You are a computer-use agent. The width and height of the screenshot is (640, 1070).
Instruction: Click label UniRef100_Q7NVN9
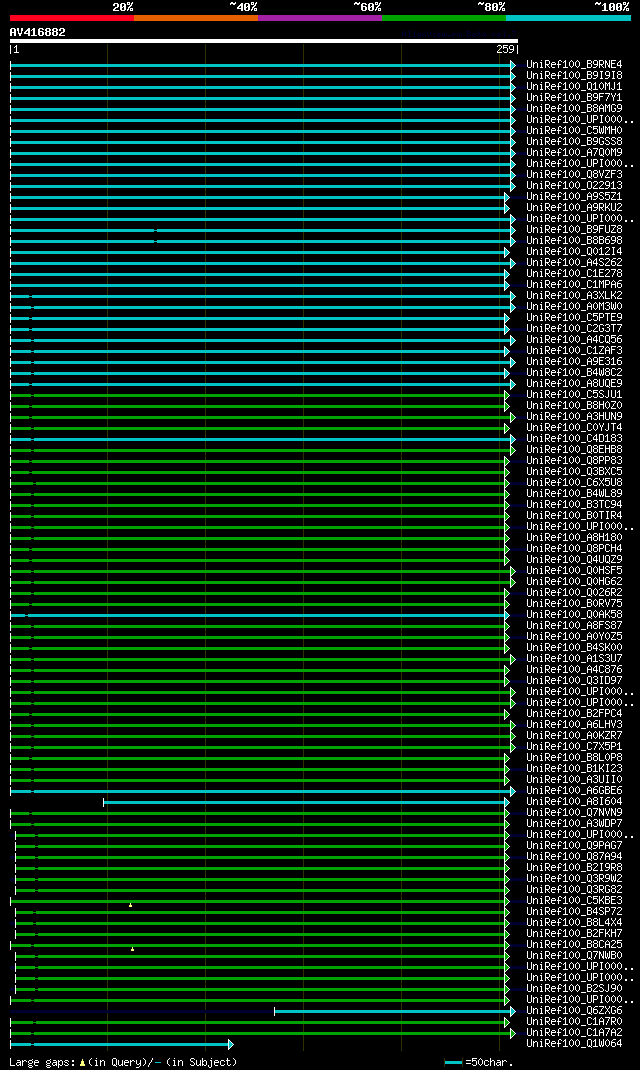[574, 813]
